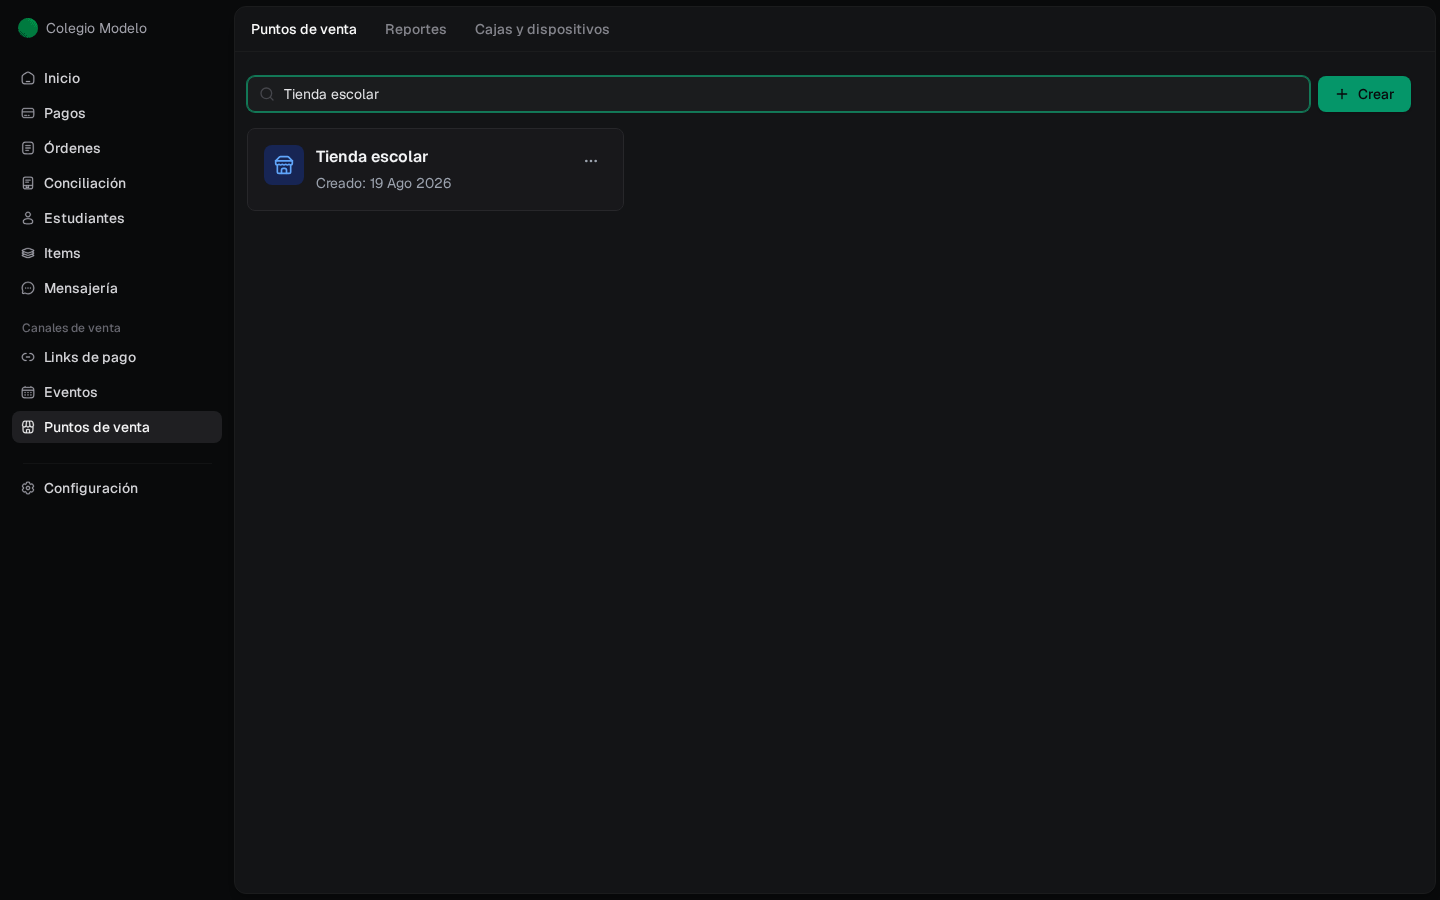Viewport: 1440px width, 900px height.
Task: Open Items in the sidebar
Action: pos(117,253)
